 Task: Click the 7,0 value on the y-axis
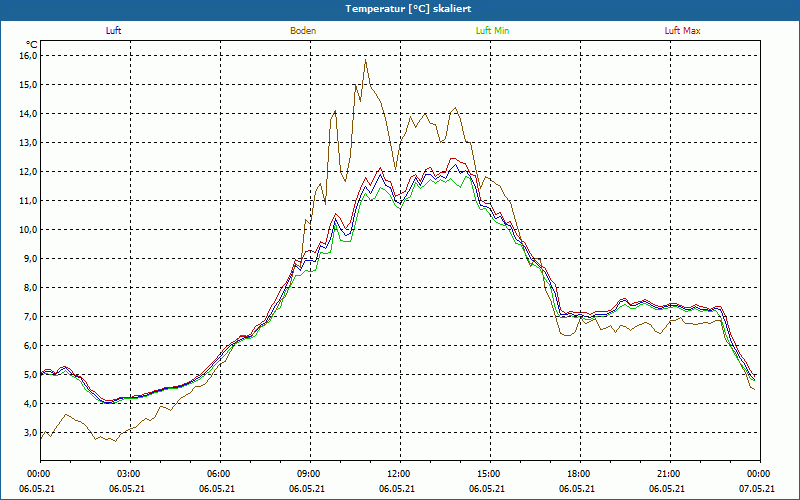pos(31,317)
